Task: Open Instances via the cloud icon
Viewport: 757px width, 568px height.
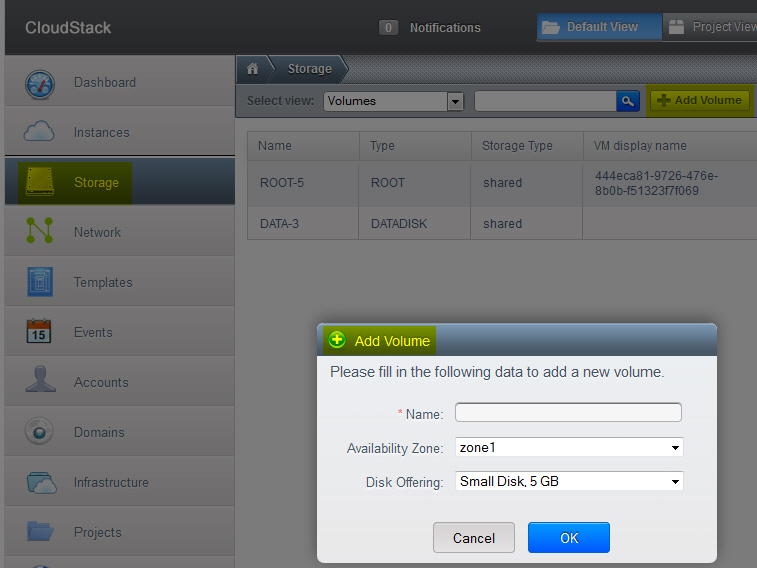Action: pos(40,132)
